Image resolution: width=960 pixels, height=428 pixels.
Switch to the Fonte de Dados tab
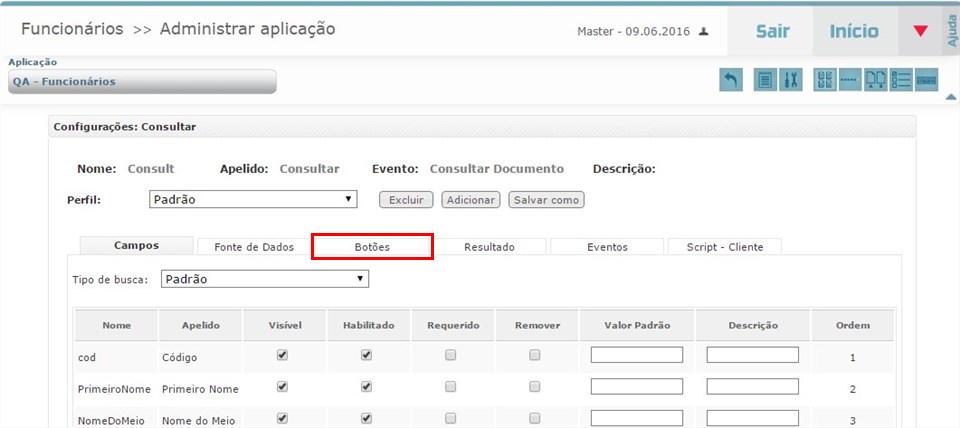coord(254,247)
